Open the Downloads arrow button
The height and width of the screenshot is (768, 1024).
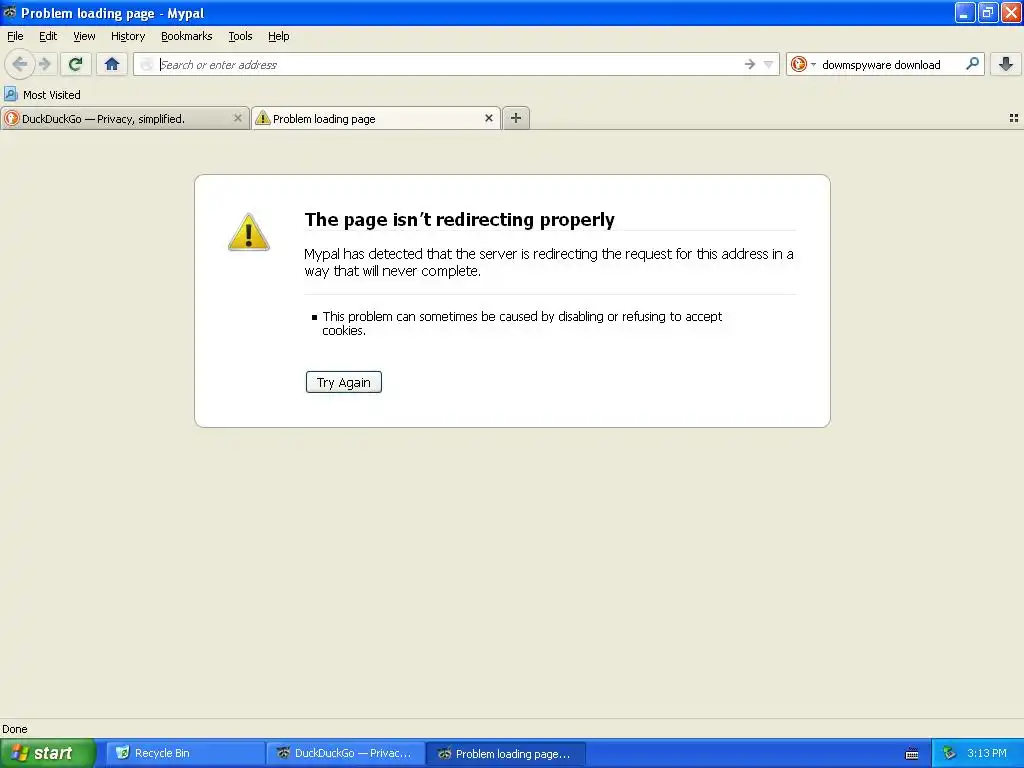1006,64
